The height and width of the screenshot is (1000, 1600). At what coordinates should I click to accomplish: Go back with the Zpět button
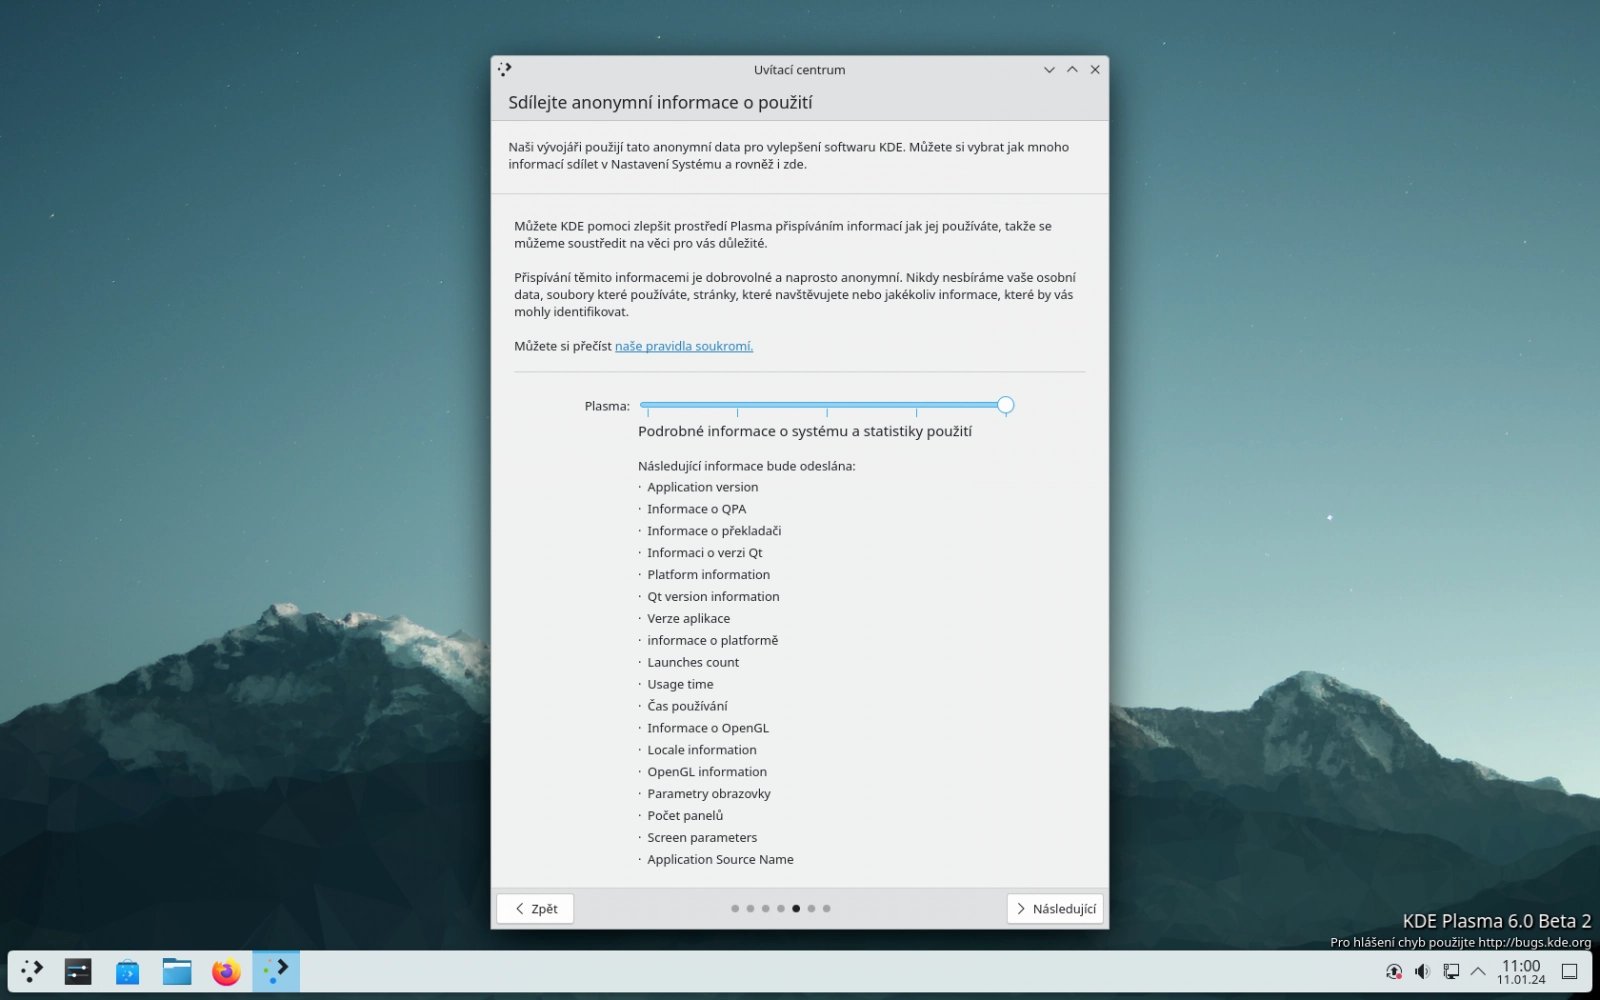[x=535, y=908]
